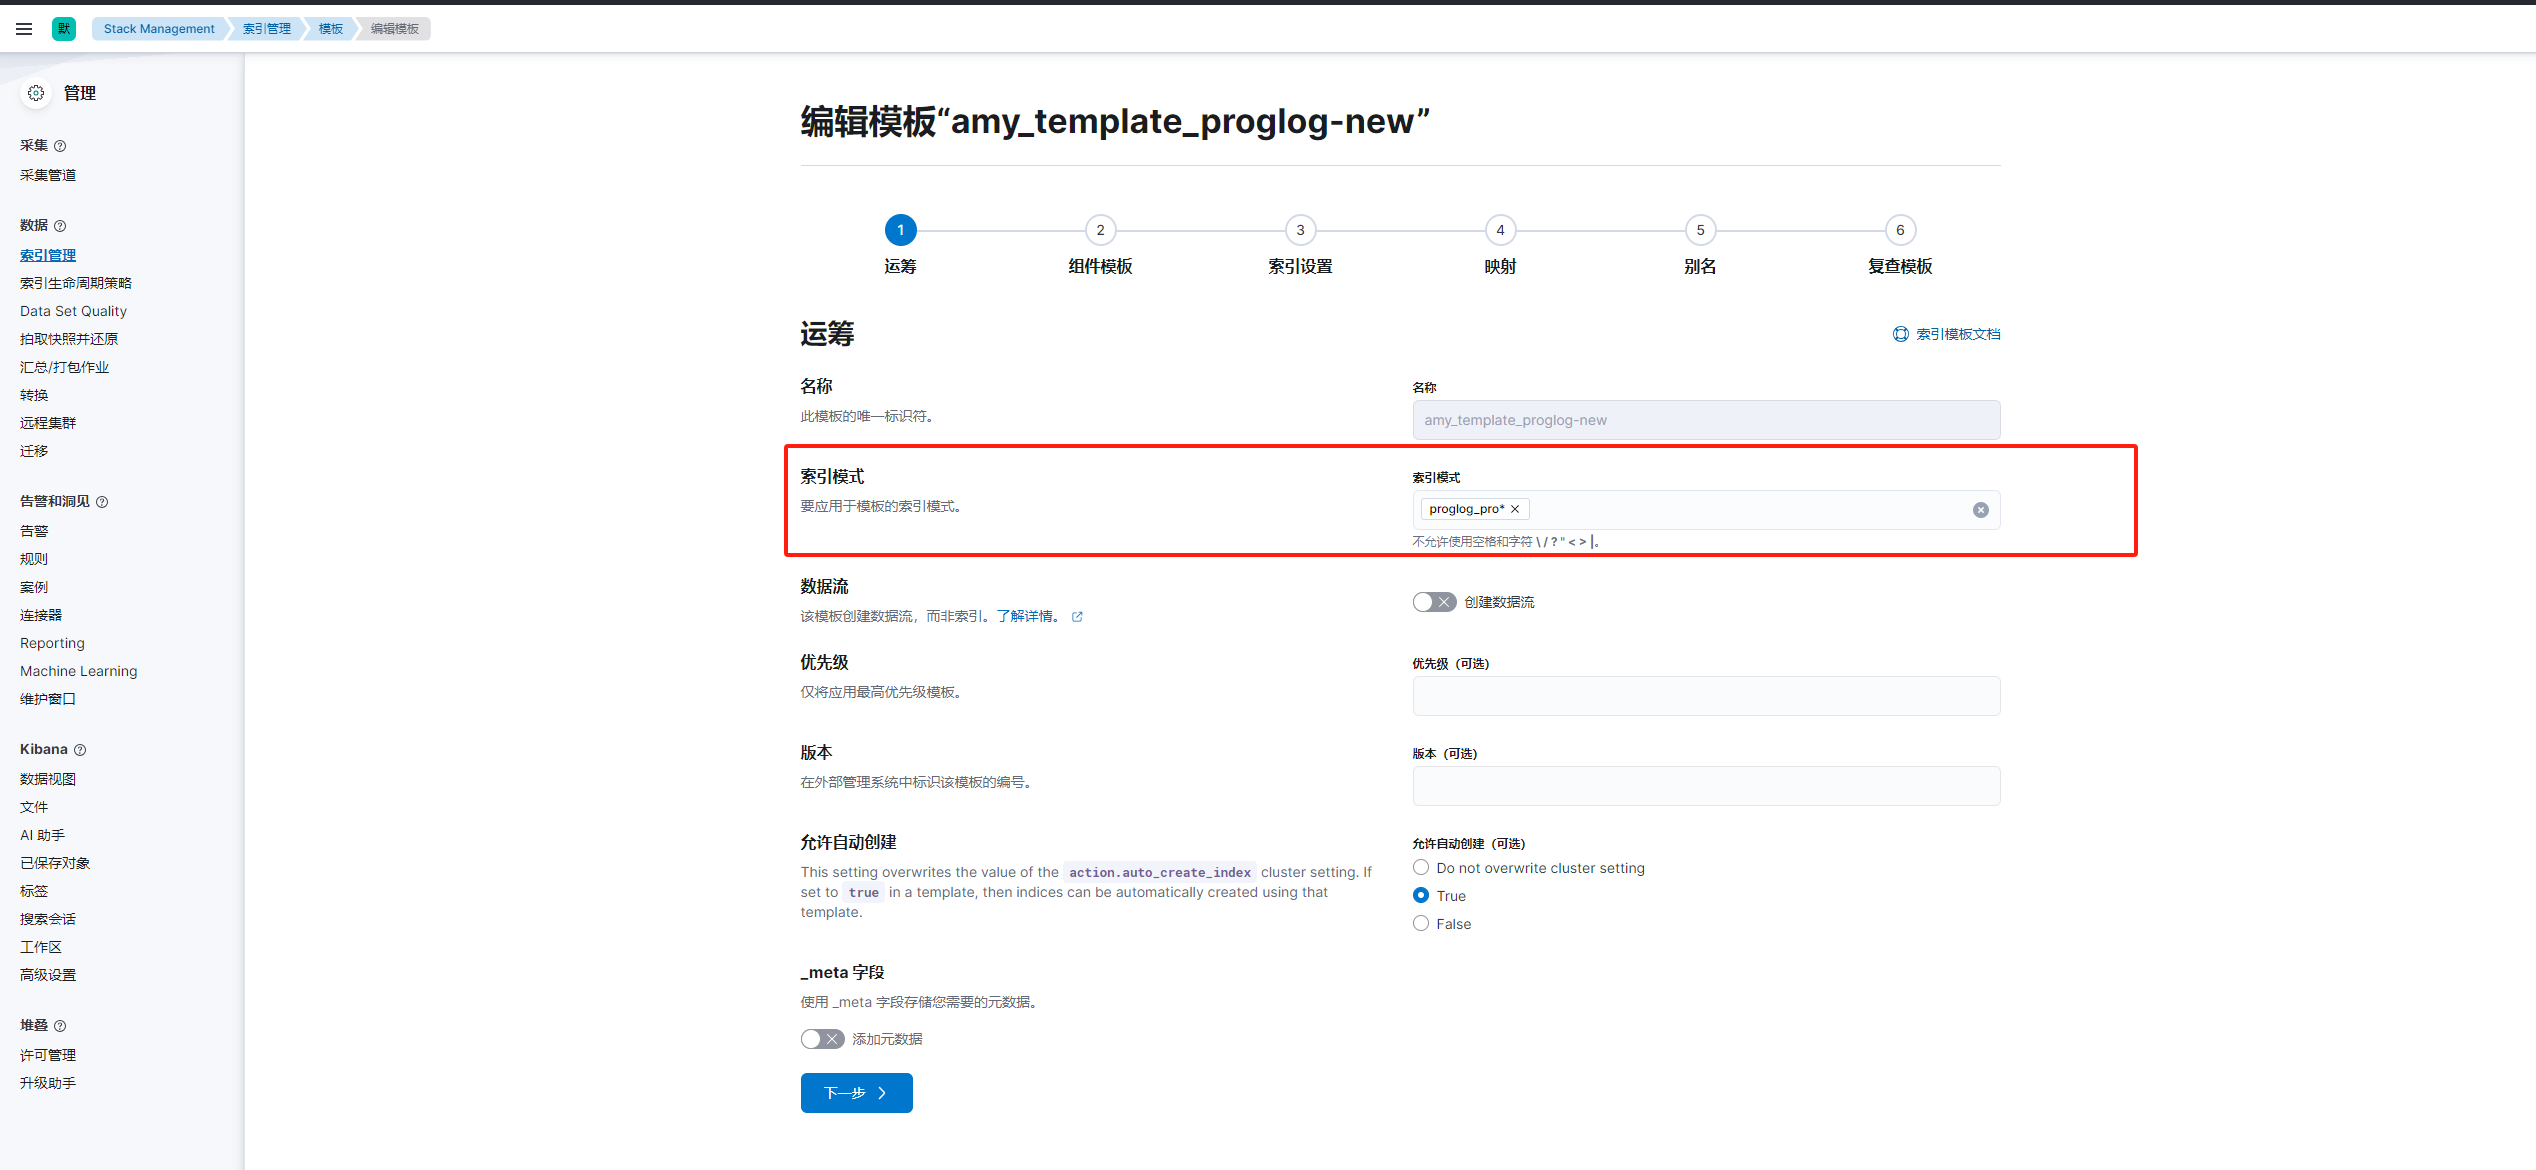Toggle the 创建数据流 switch
2536x1170 pixels.
click(x=1434, y=602)
